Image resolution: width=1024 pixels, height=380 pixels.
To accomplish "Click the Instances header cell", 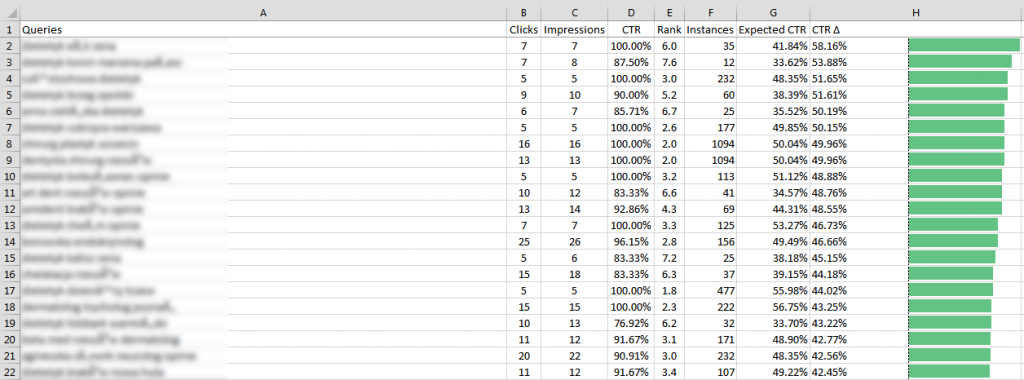I will click(710, 29).
